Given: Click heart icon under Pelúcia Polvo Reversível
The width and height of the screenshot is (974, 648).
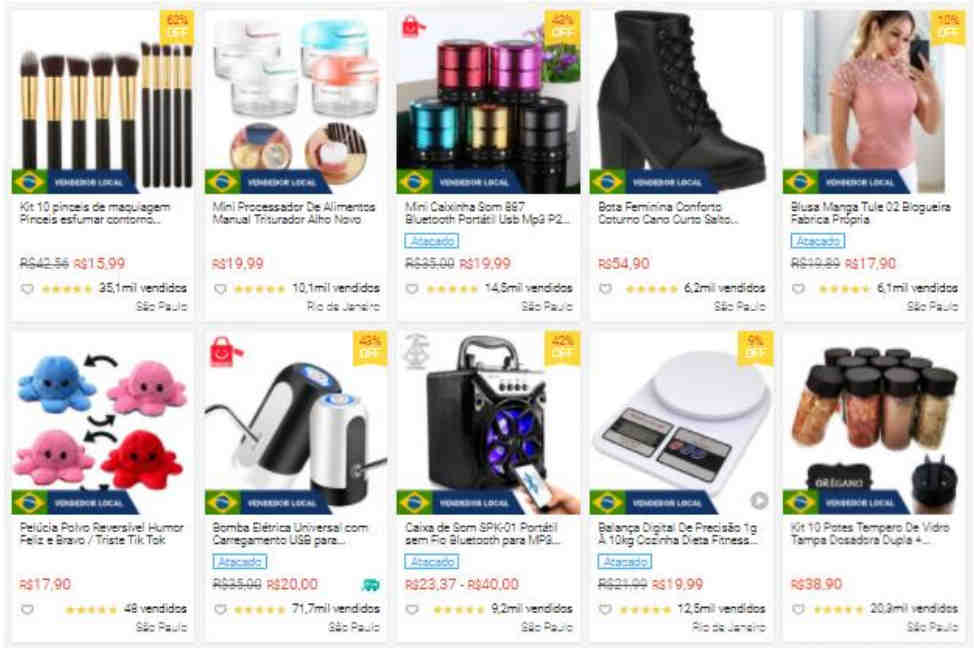Looking at the screenshot, I should coord(27,609).
